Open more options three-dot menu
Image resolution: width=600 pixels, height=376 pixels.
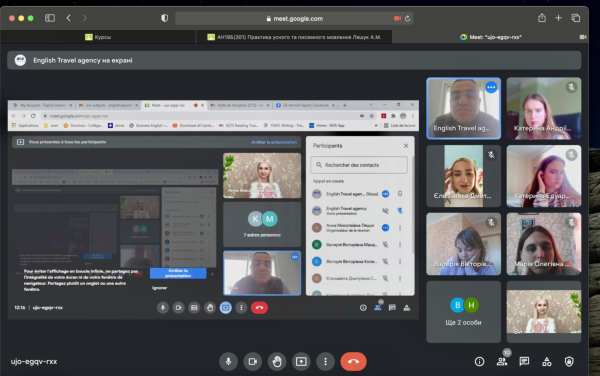[x=326, y=361]
